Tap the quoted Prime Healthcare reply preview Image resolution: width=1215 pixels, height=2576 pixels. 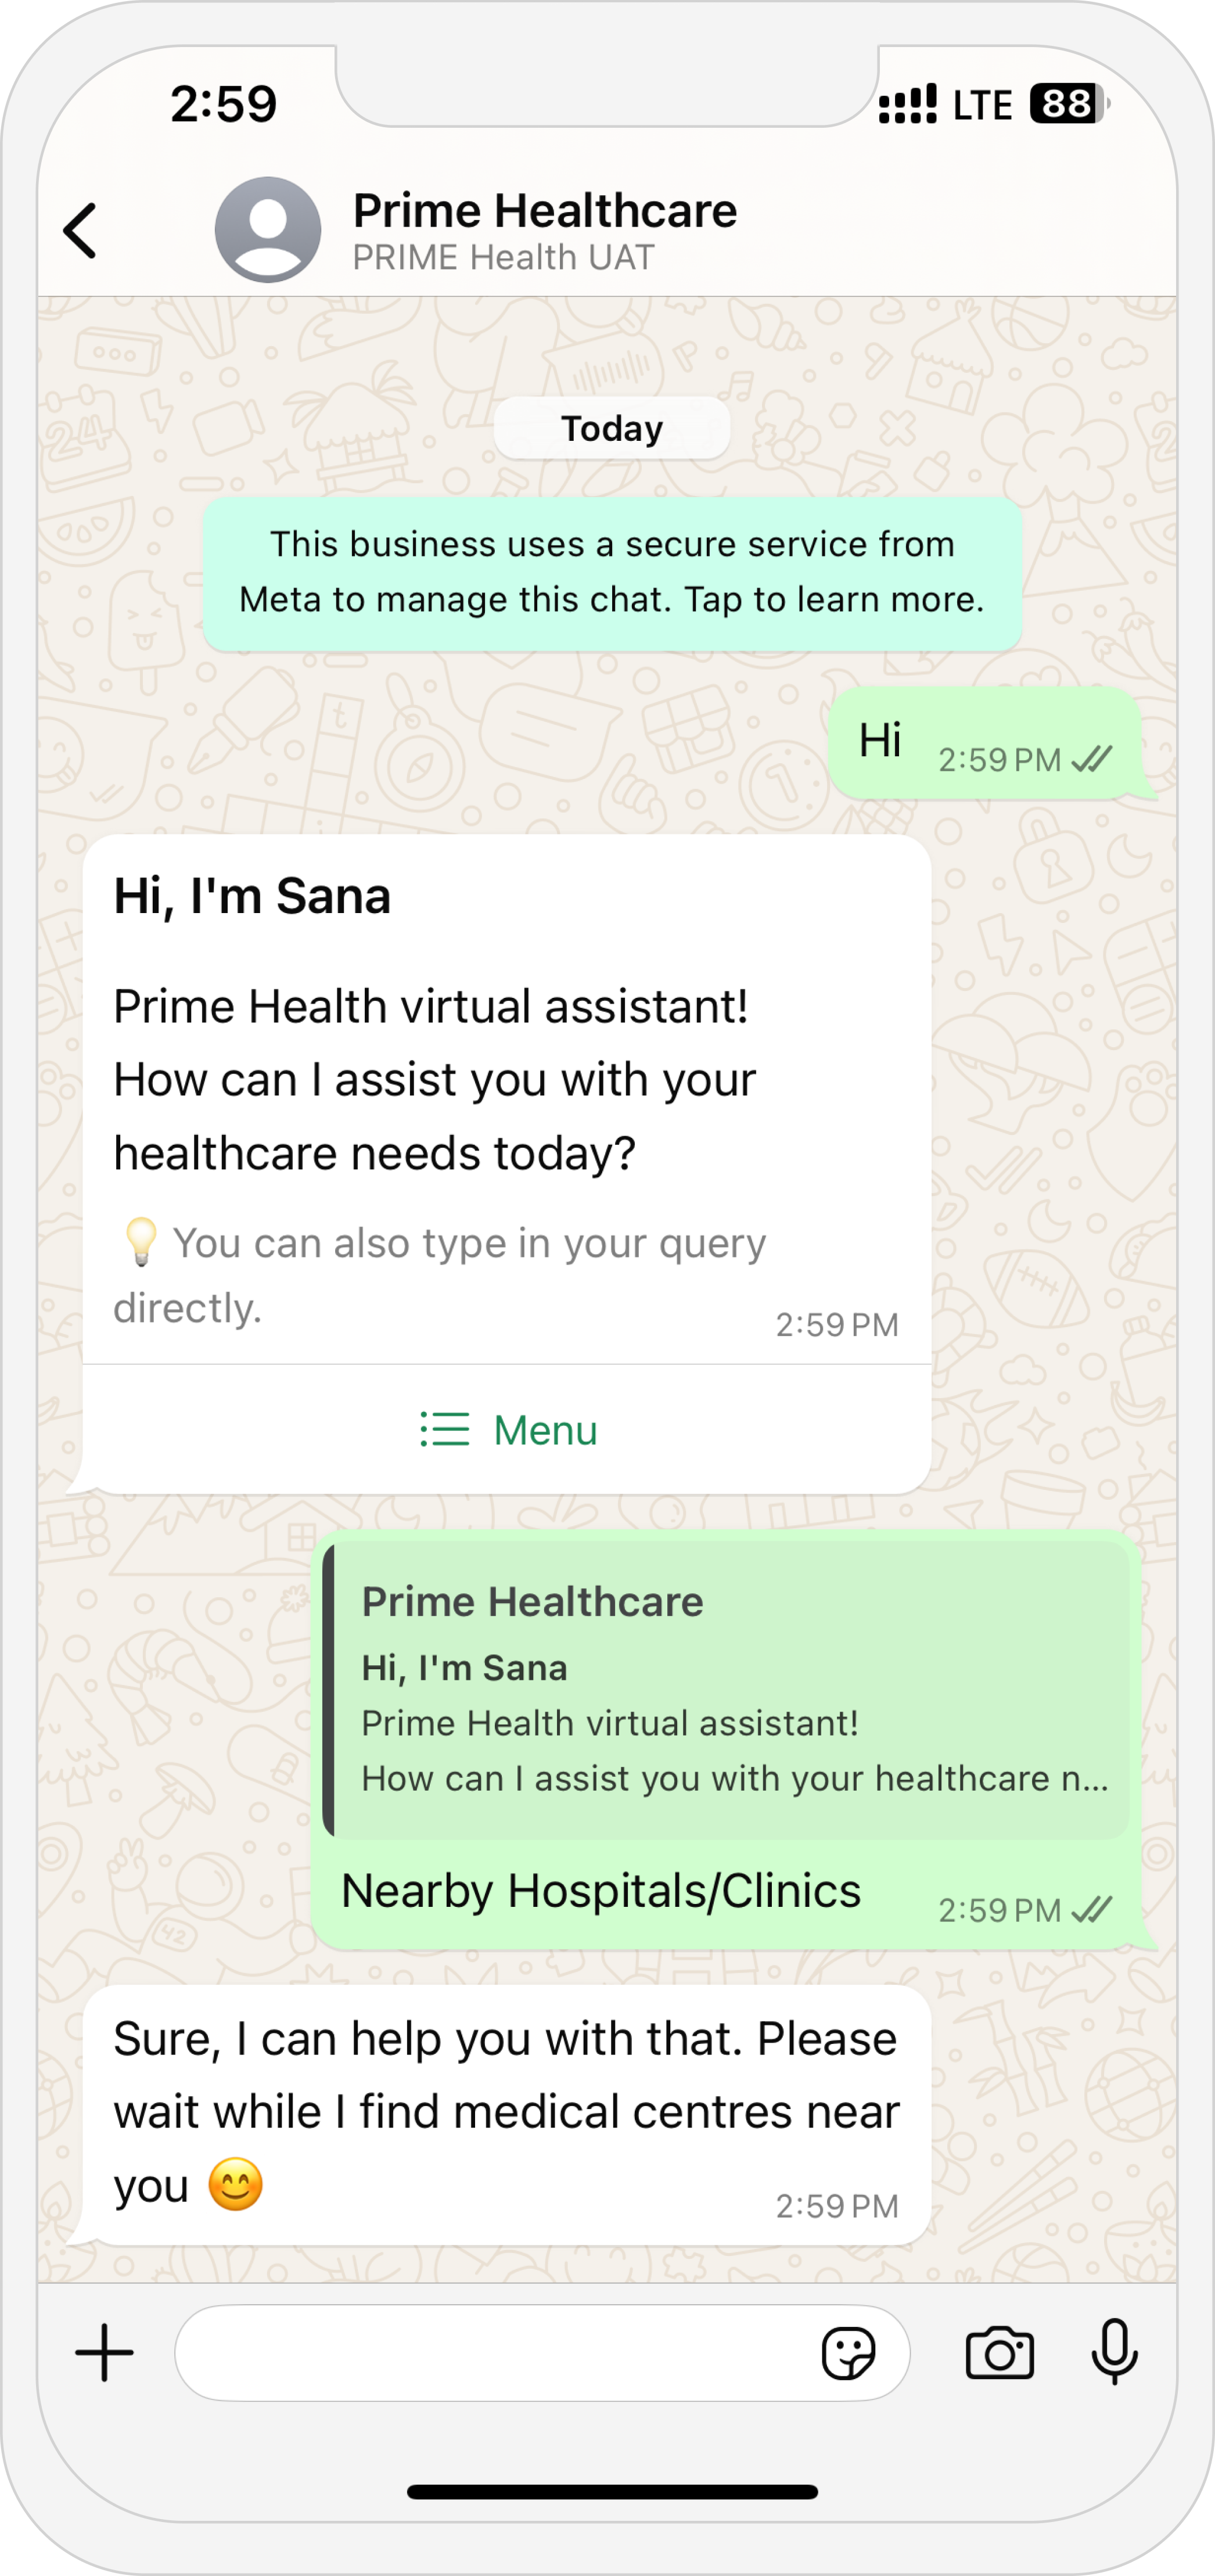[x=727, y=1689]
